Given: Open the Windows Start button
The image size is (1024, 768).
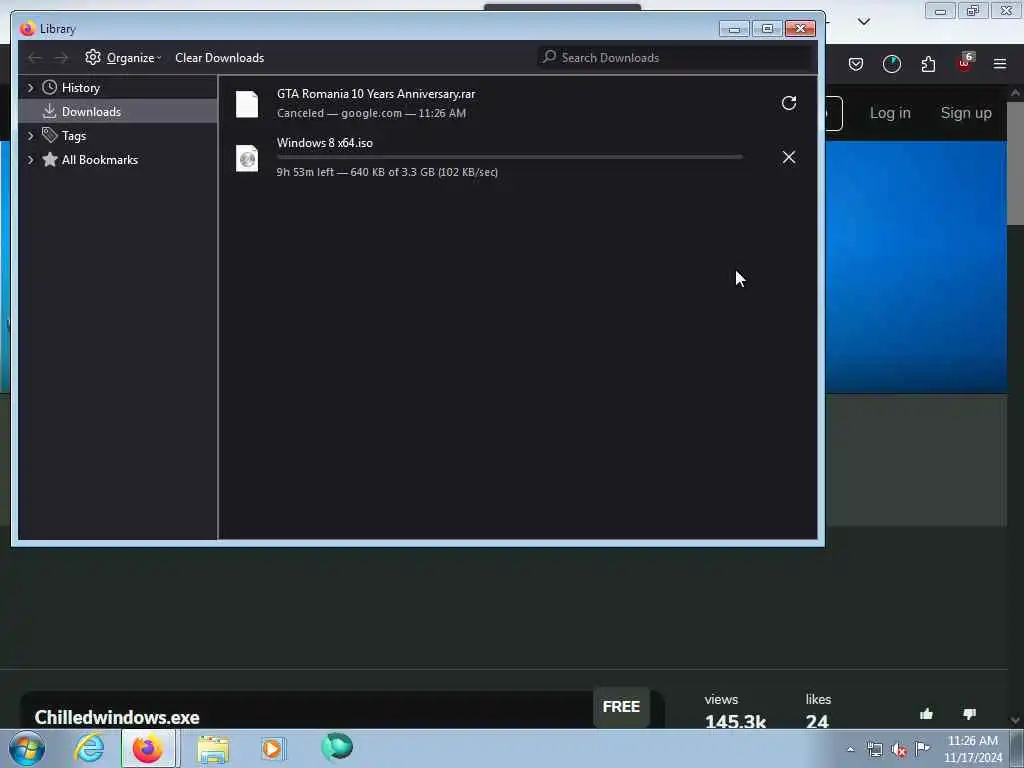Looking at the screenshot, I should pyautogui.click(x=27, y=748).
